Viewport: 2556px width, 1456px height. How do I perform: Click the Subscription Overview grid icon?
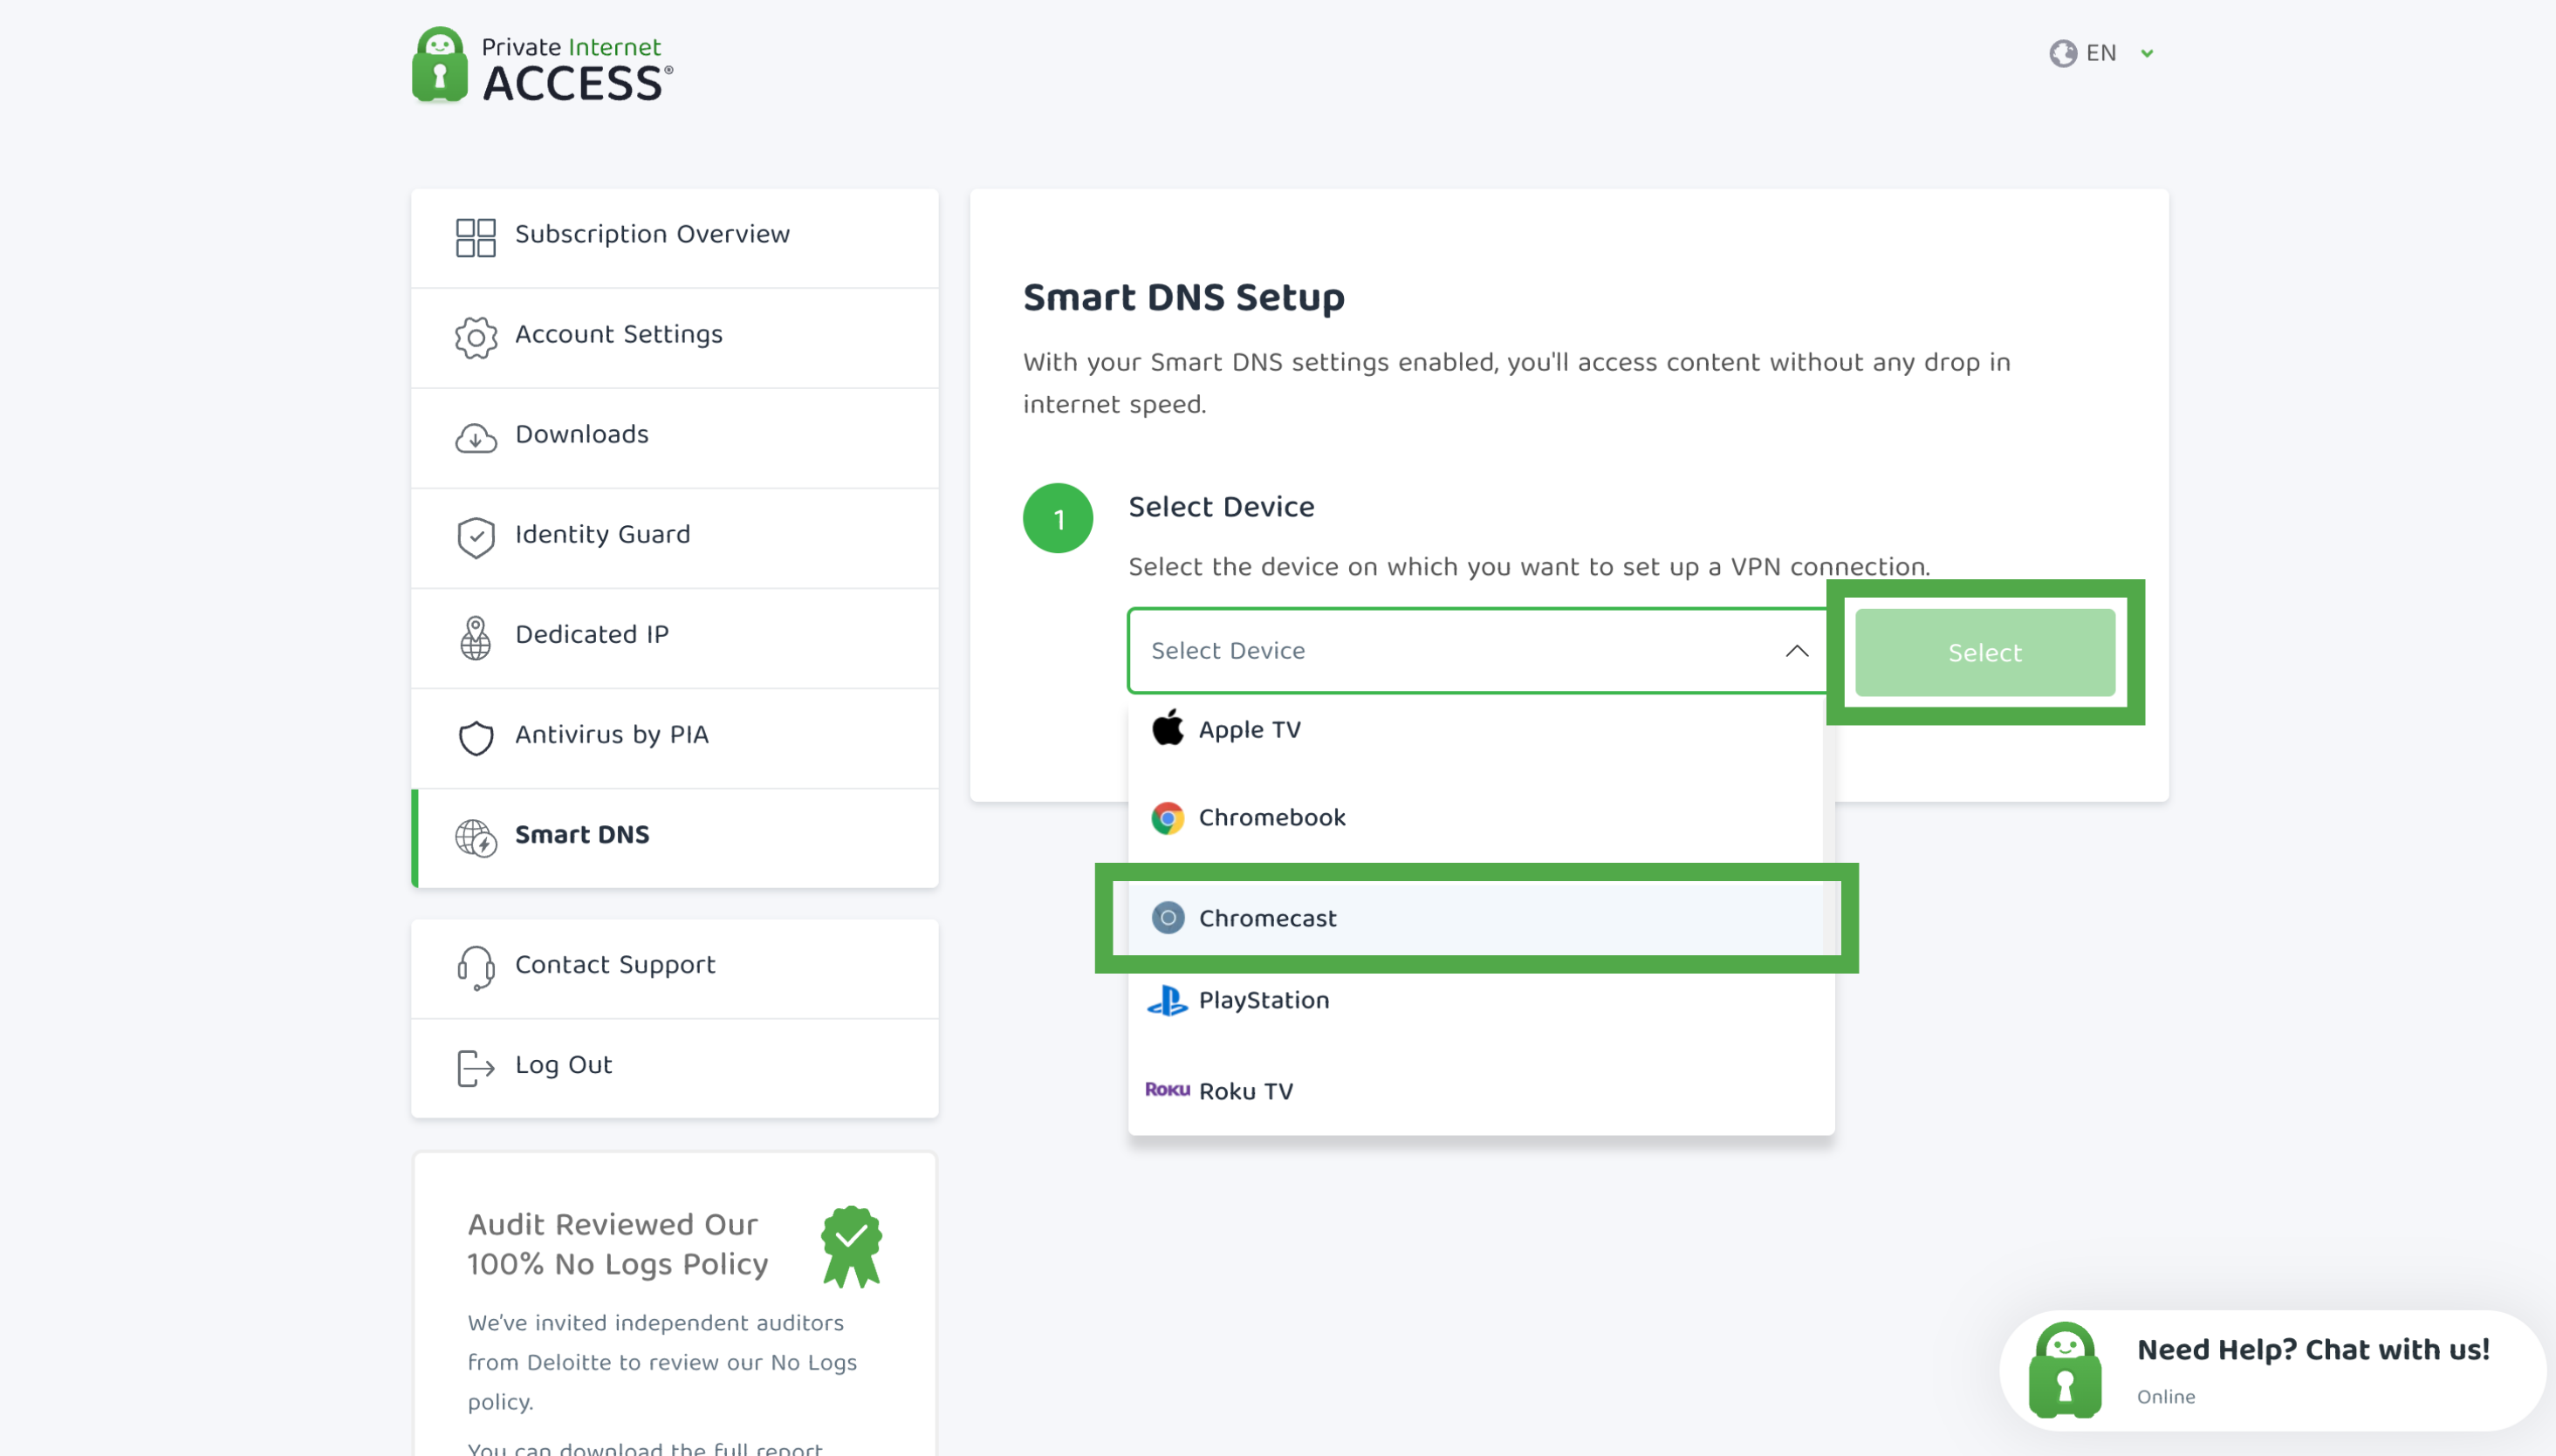pyautogui.click(x=475, y=238)
